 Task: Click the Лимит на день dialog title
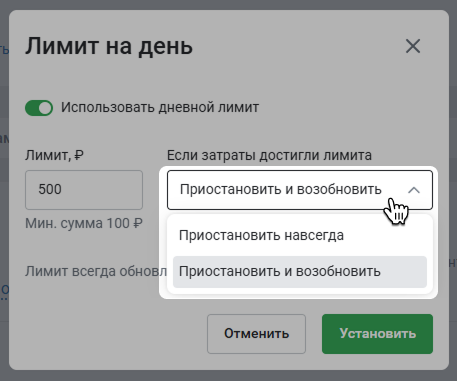(109, 46)
